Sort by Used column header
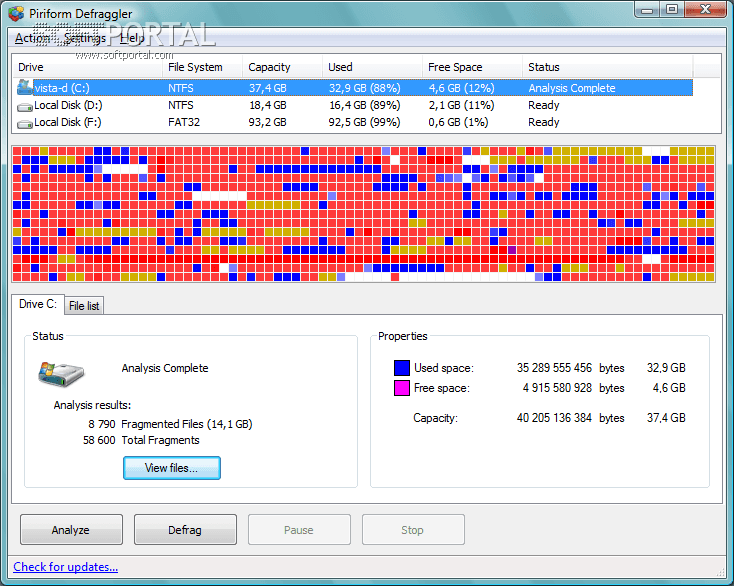 (372, 67)
